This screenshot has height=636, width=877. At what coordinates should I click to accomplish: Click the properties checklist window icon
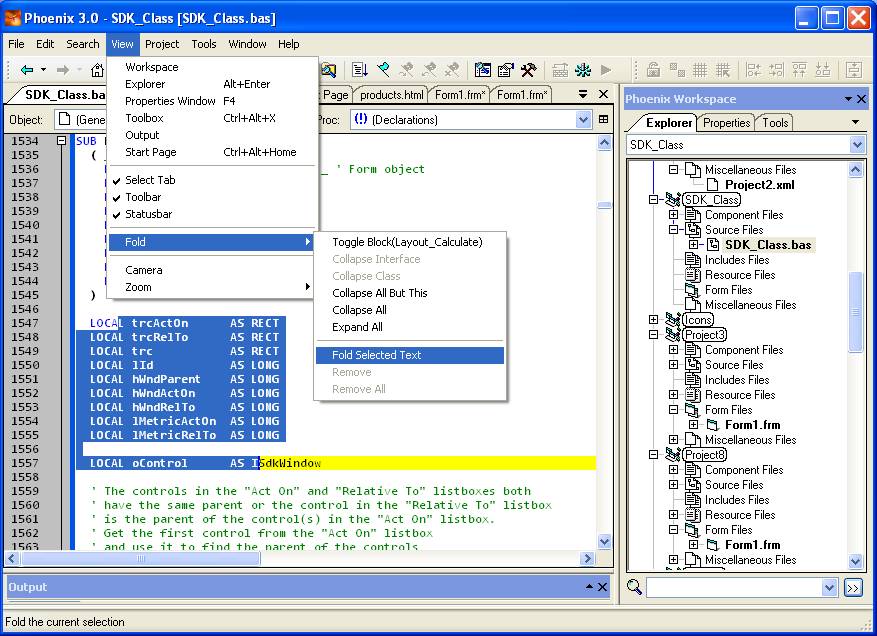(506, 70)
